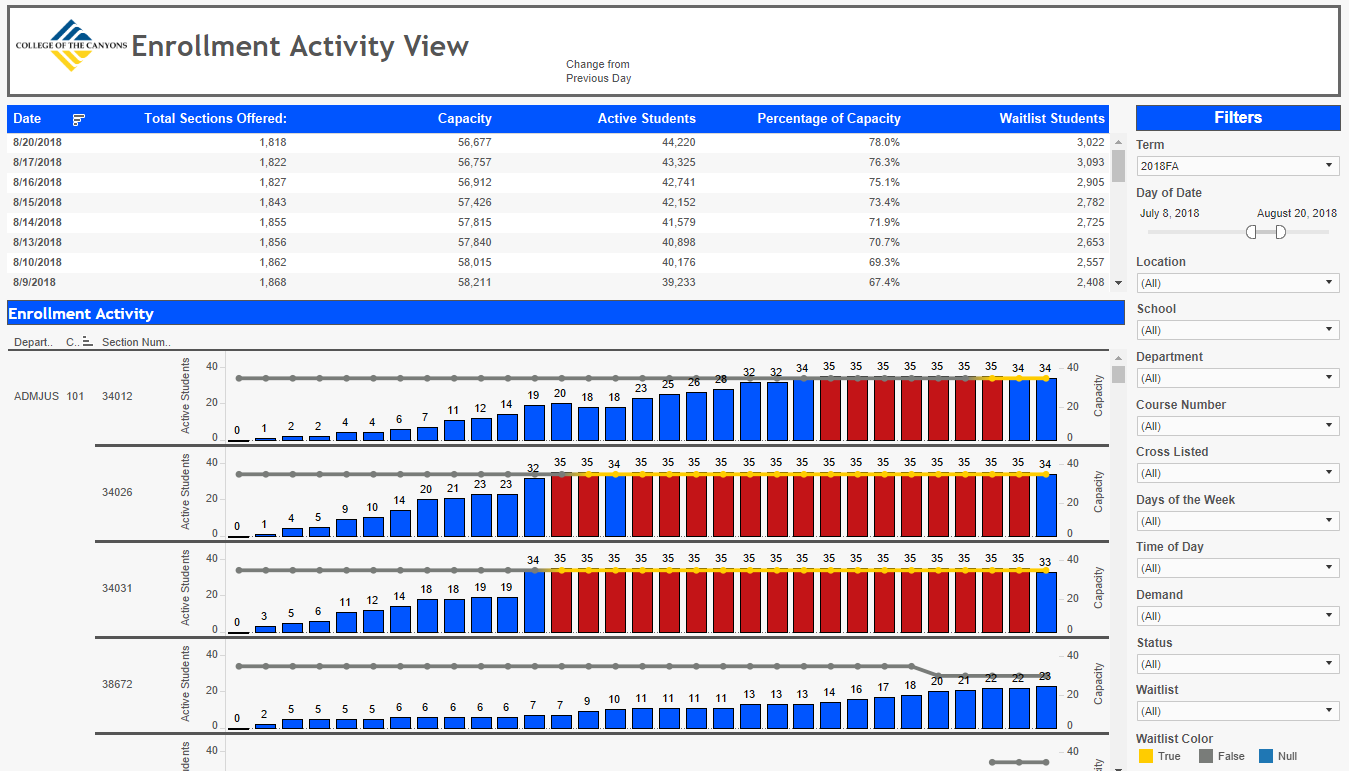Open the Department filter dropdown

click(1237, 378)
